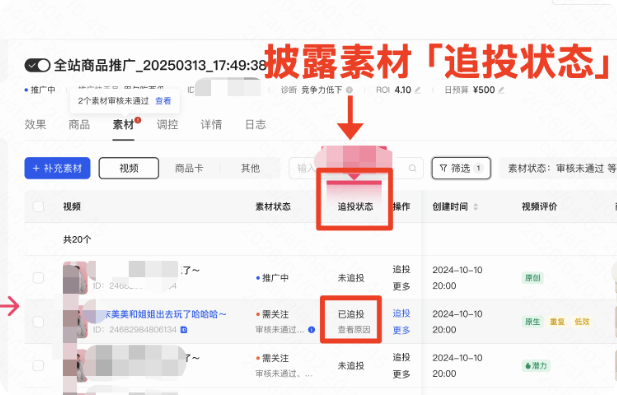Click the 素材状态 column header

click(x=273, y=207)
